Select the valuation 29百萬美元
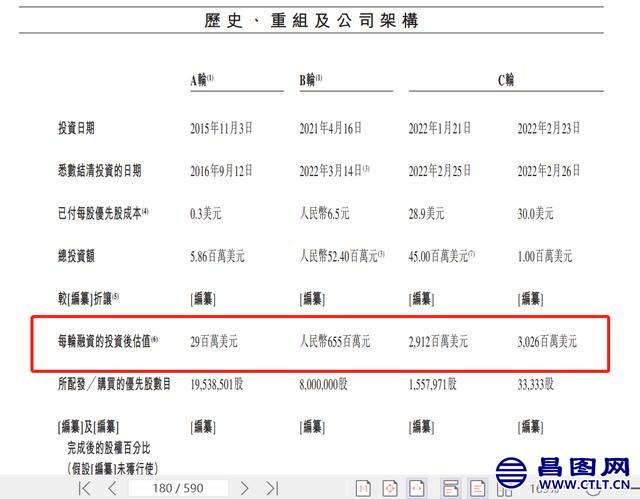Viewport: 640px width, 499px height. point(214,341)
